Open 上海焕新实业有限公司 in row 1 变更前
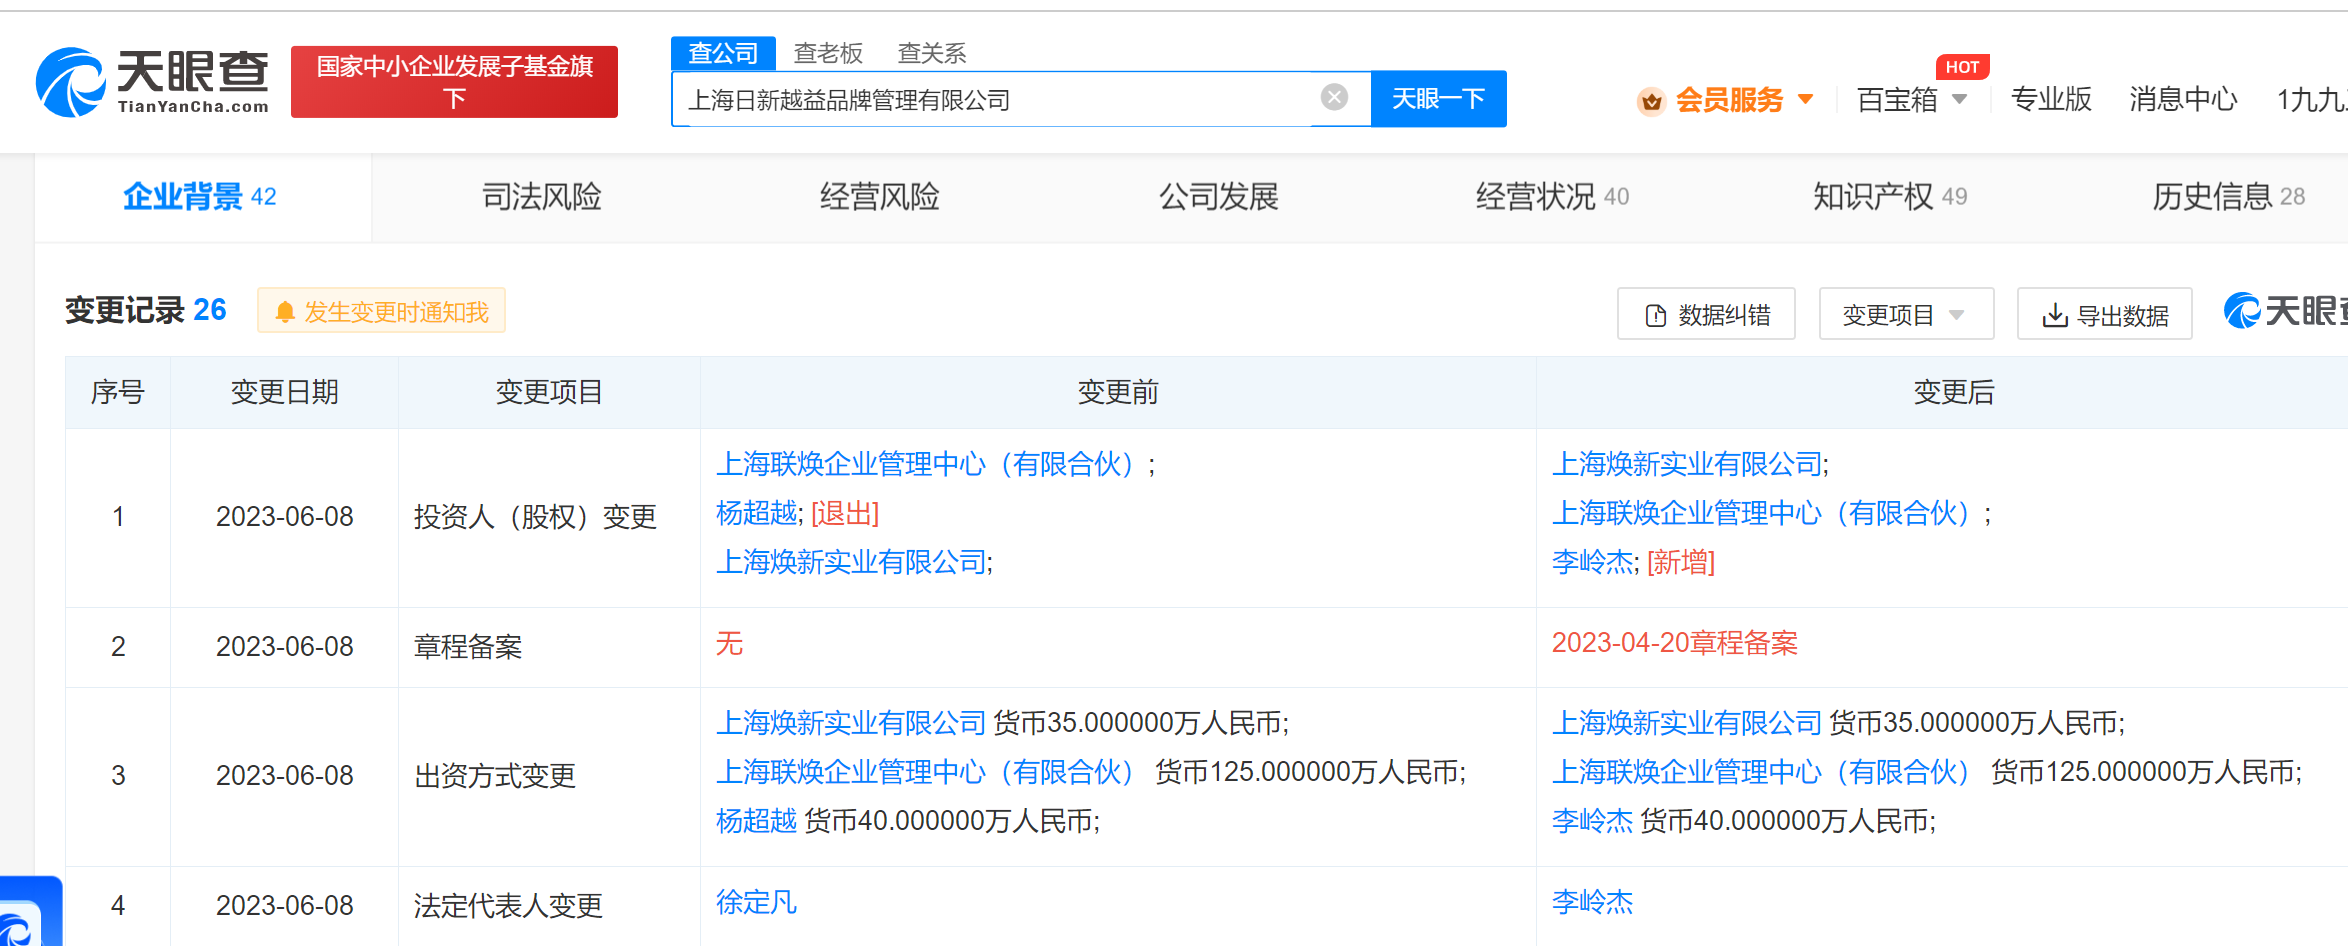This screenshot has height=946, width=2348. pos(851,562)
